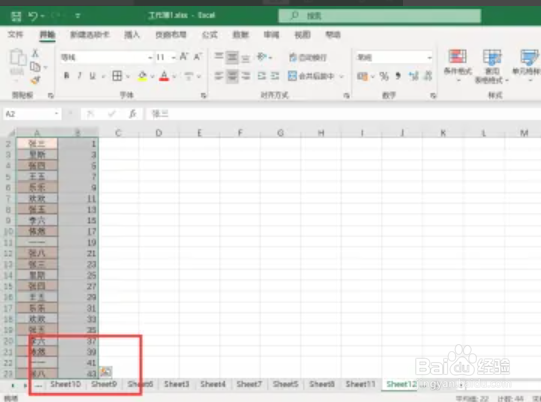This screenshot has height=402, width=541.
Task: Toggle Align Left
Action: (x=218, y=76)
